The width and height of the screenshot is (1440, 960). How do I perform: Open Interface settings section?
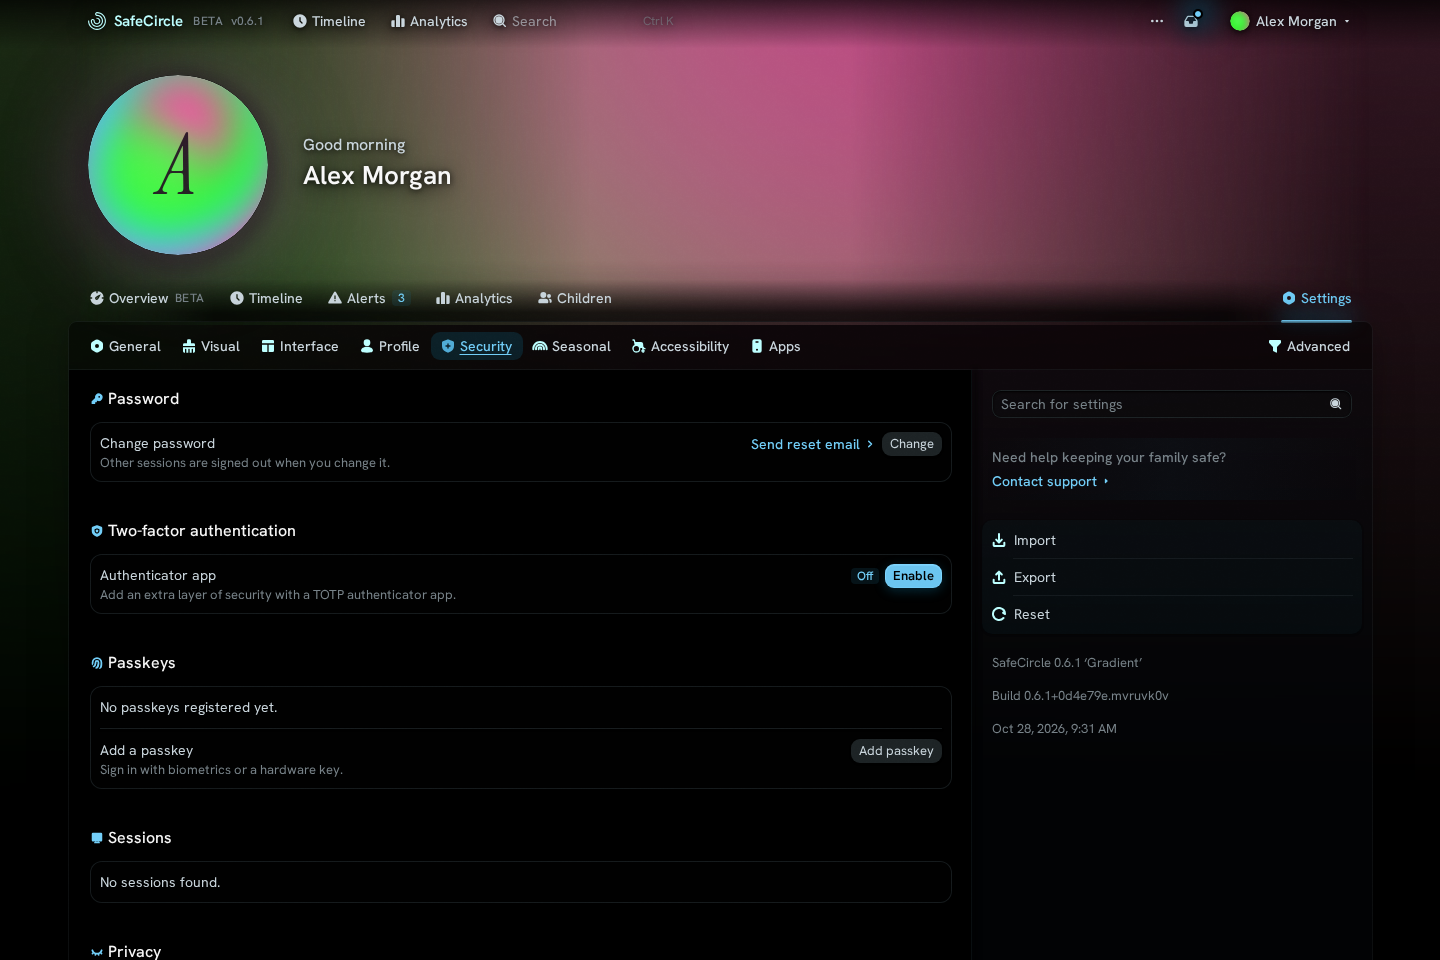[x=300, y=346]
